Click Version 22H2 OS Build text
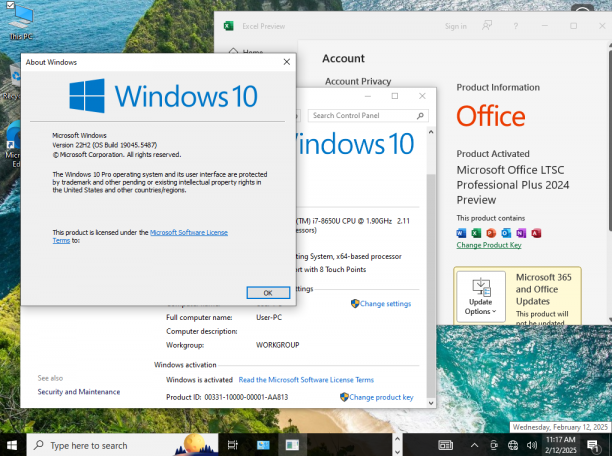The width and height of the screenshot is (612, 456). tap(105, 145)
